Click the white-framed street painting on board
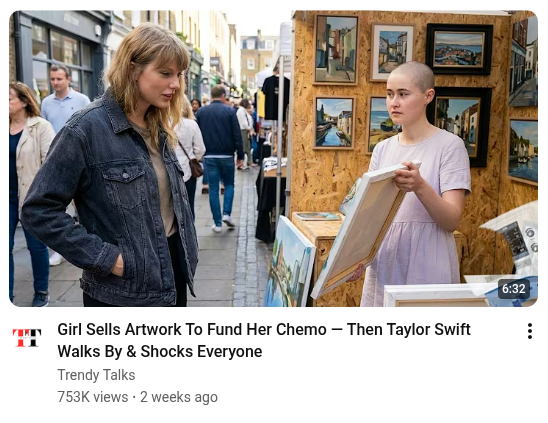 (x=392, y=52)
